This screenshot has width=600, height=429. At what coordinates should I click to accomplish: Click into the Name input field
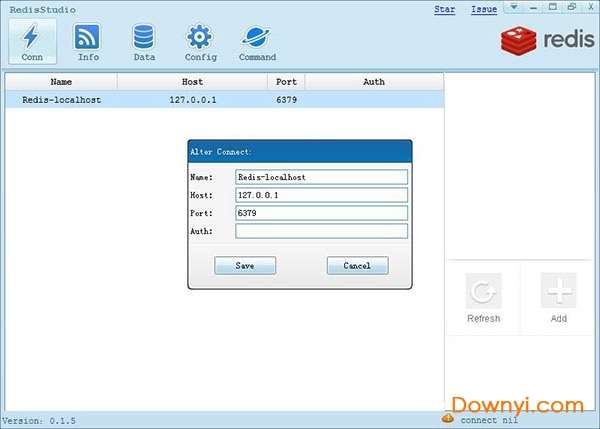(x=321, y=177)
